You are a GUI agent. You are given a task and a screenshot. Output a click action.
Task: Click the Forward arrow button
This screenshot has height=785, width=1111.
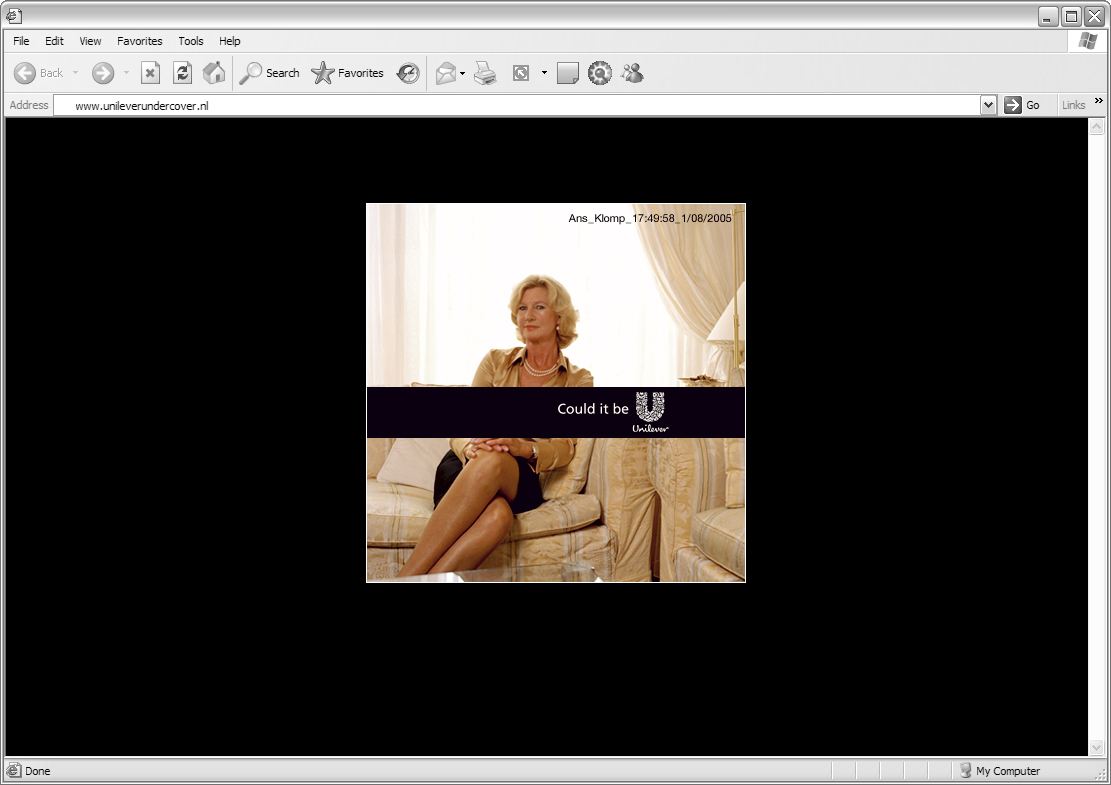(x=103, y=73)
